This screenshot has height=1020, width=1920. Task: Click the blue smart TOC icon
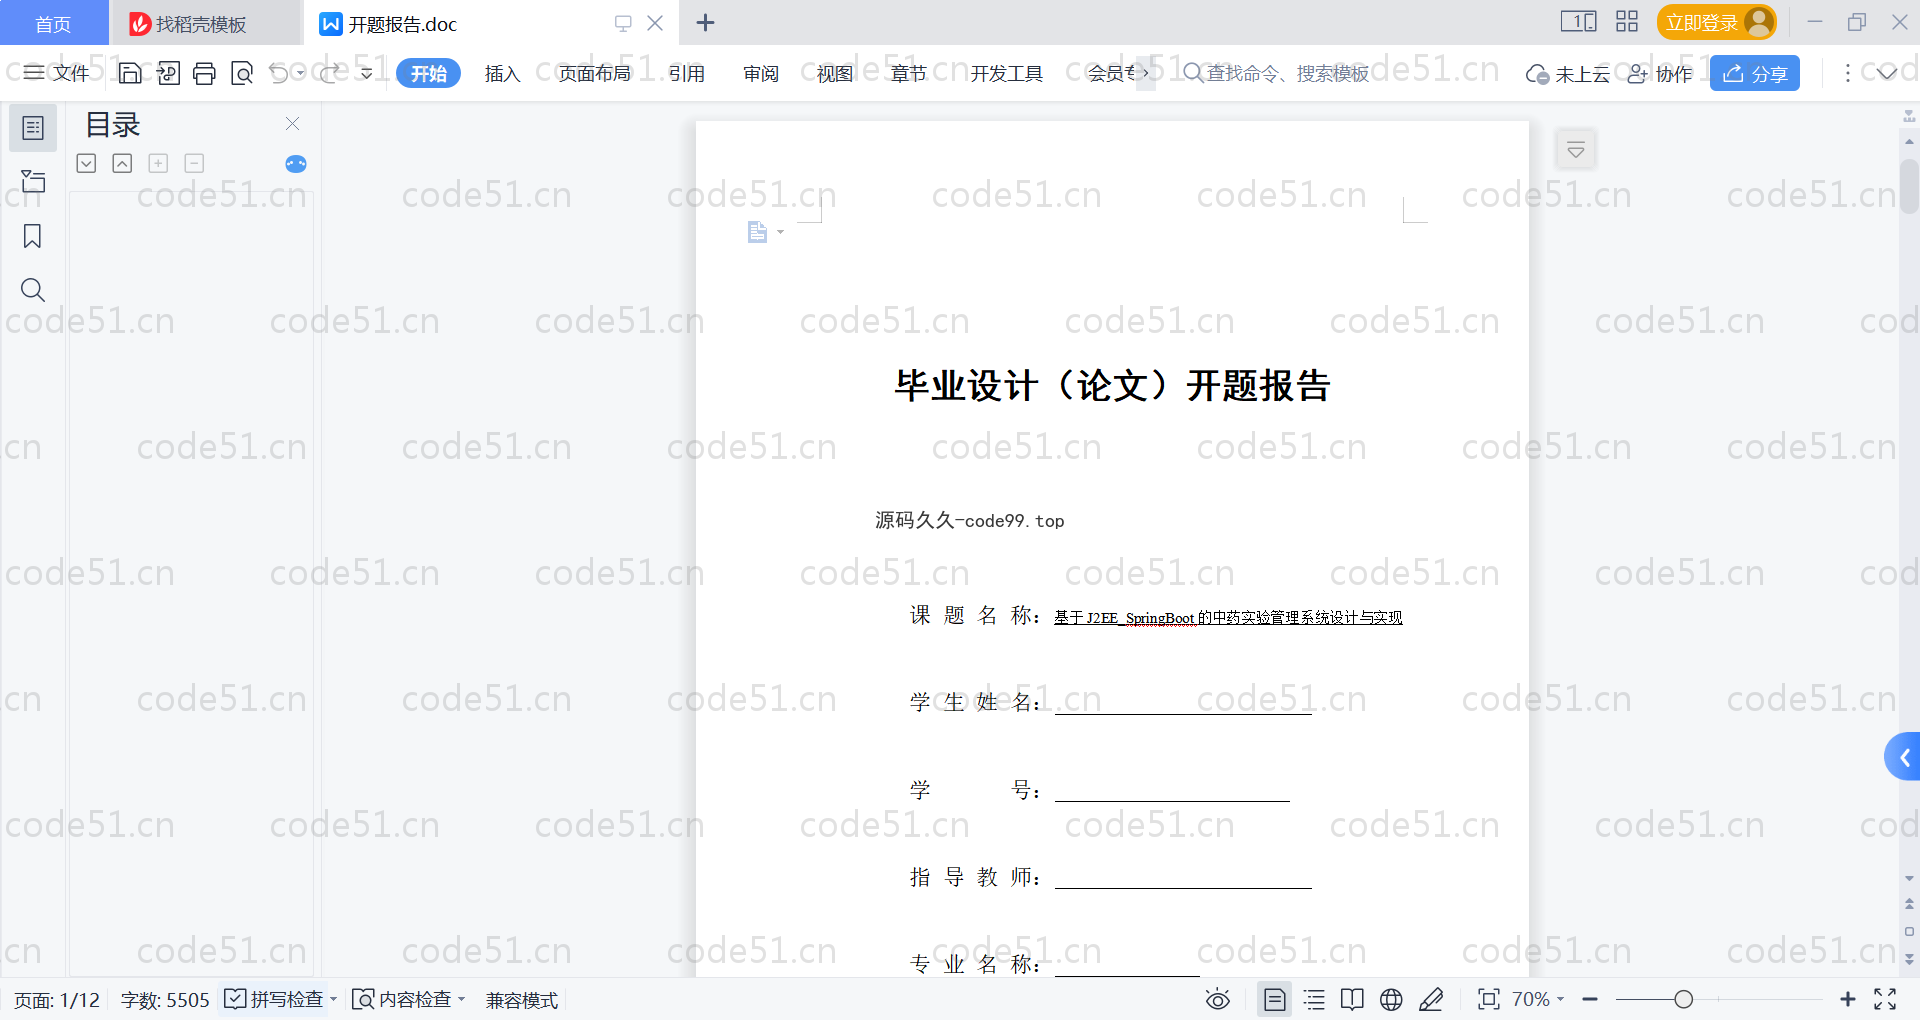coord(296,164)
